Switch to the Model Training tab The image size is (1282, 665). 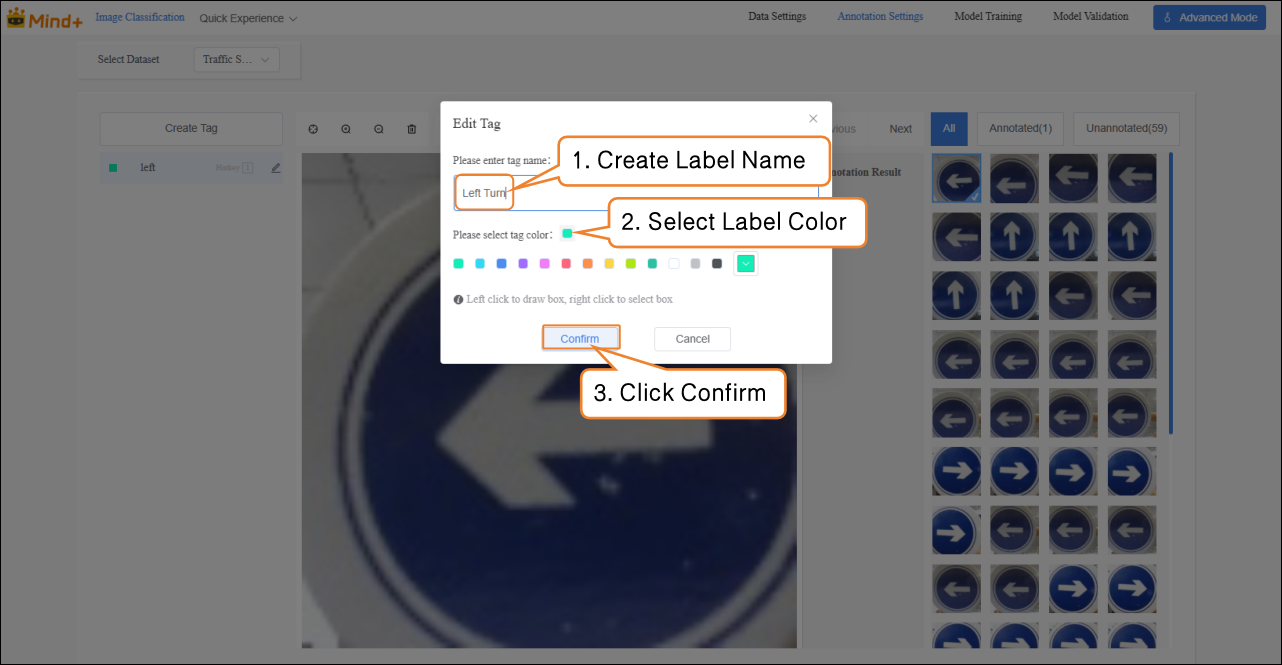988,17
